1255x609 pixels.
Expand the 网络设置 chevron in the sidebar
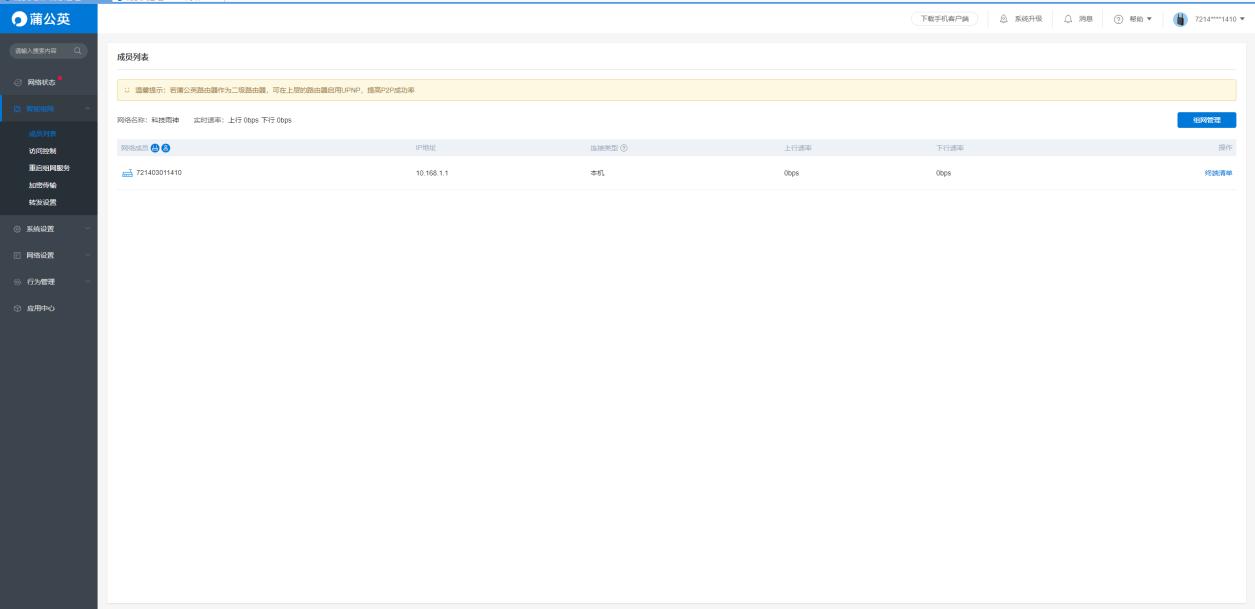pos(88,255)
